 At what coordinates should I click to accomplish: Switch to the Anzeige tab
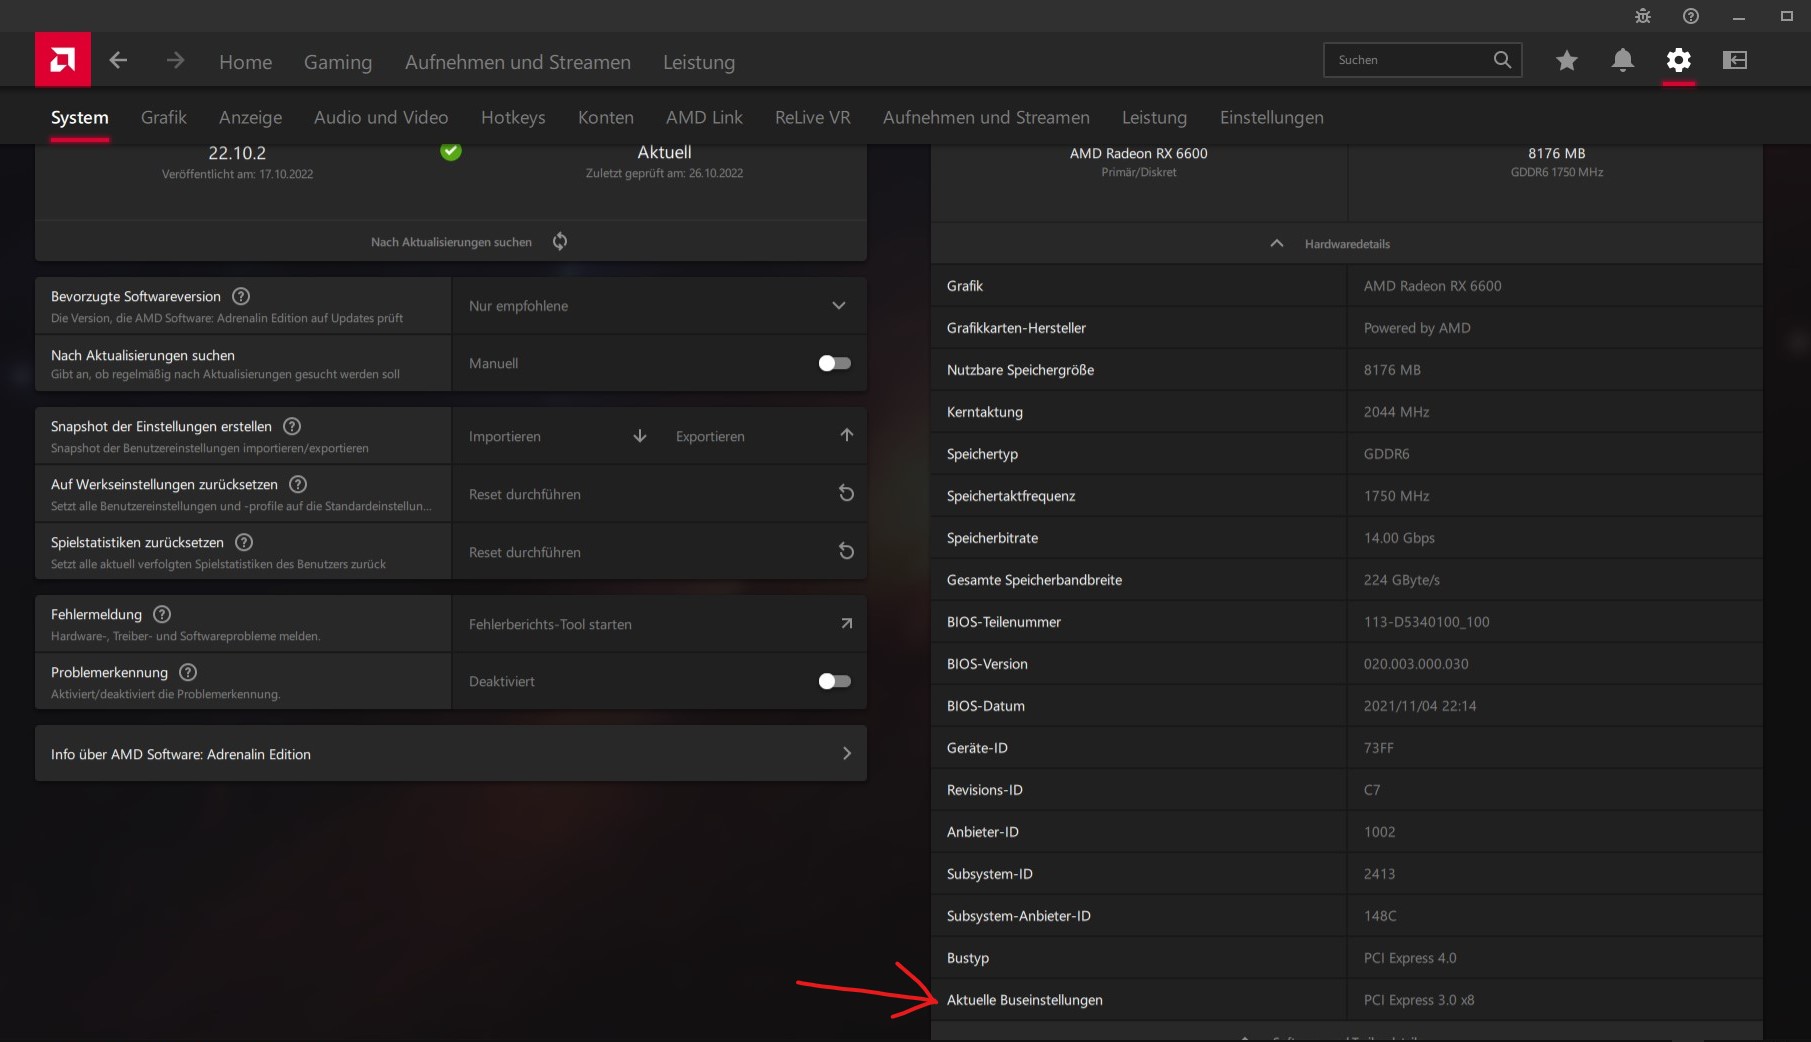pos(250,118)
